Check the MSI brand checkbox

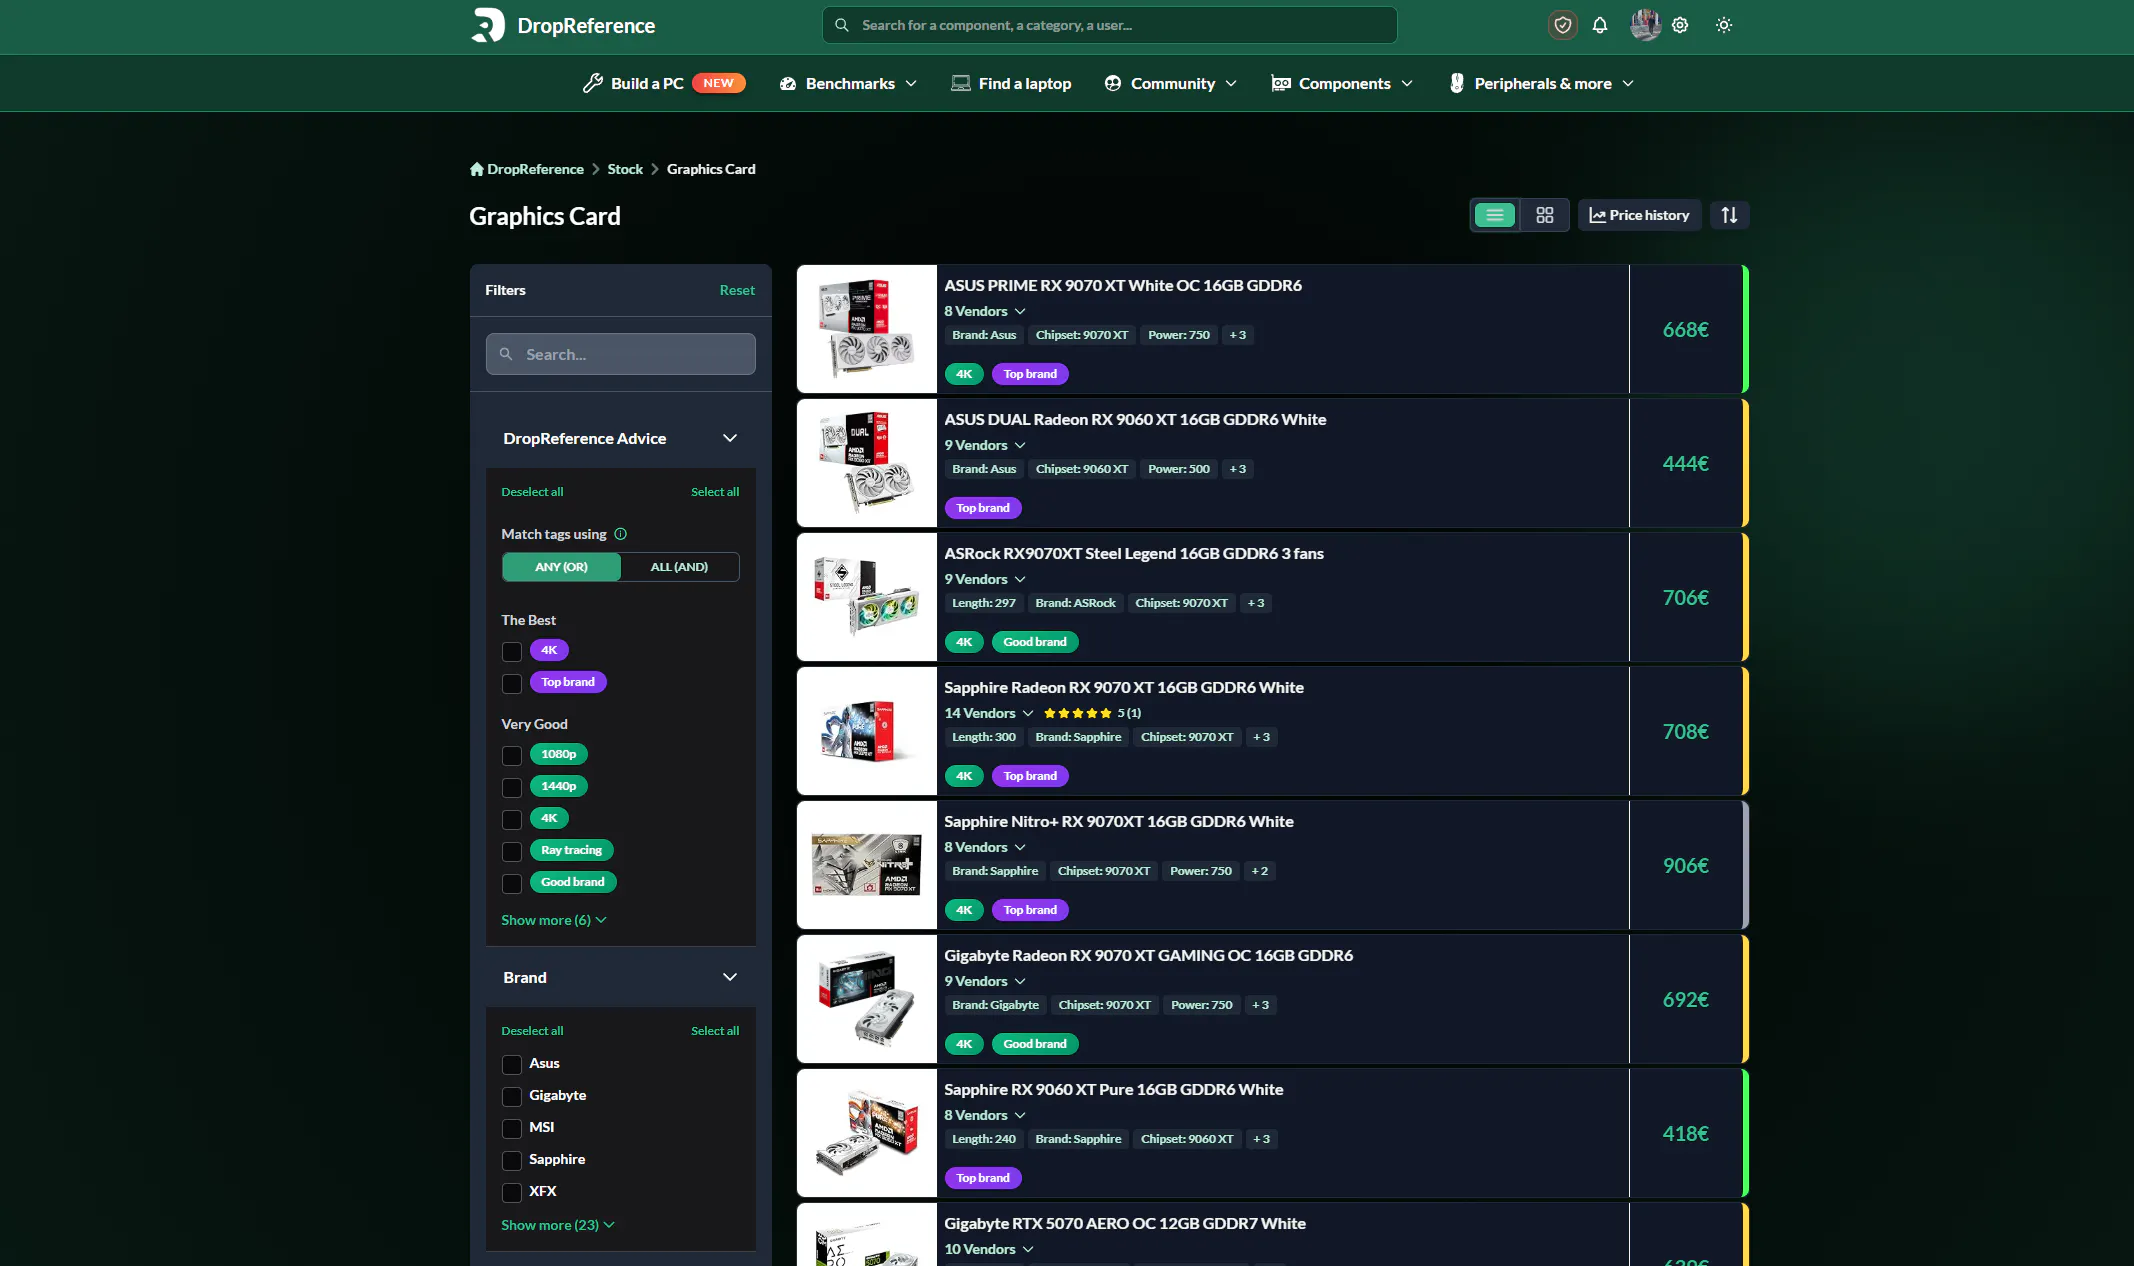[x=512, y=1128]
